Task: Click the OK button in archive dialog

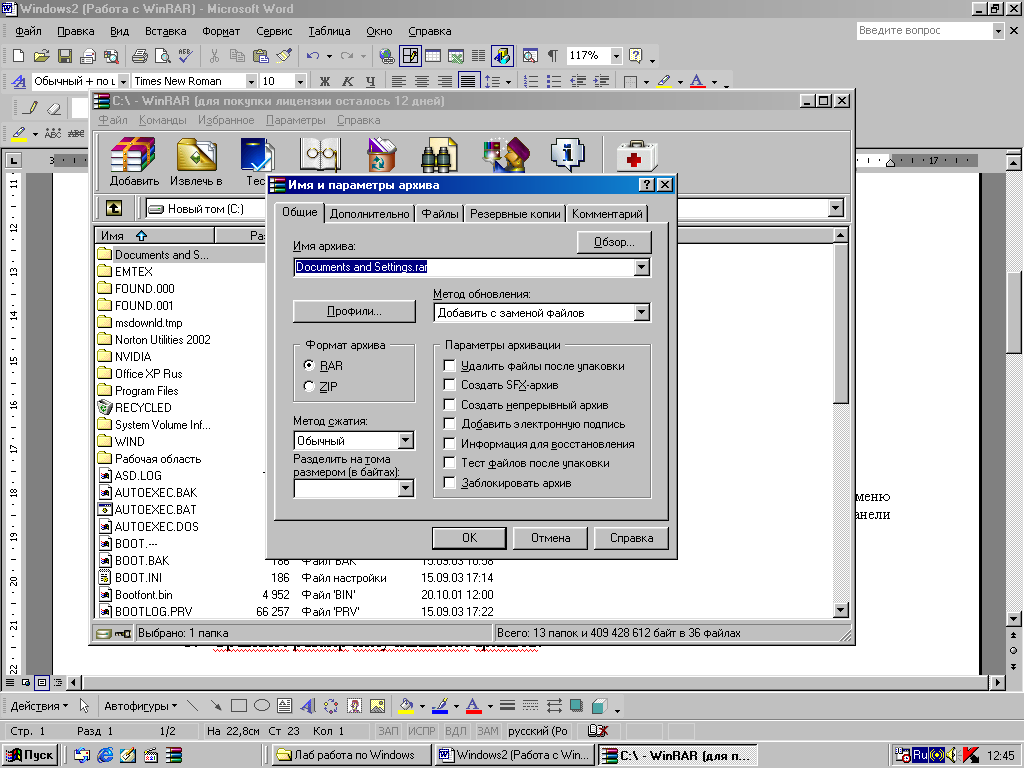Action: (x=469, y=537)
